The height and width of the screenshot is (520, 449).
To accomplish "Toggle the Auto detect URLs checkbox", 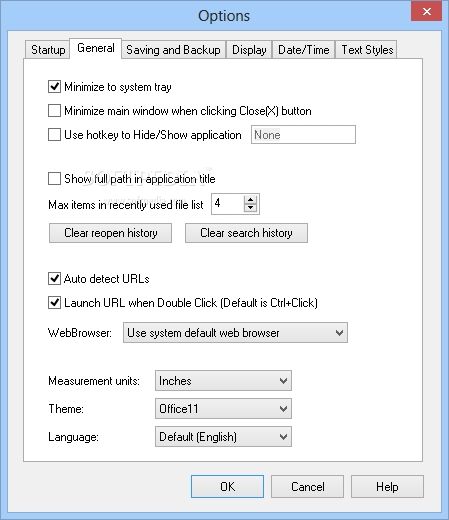I will 54,278.
